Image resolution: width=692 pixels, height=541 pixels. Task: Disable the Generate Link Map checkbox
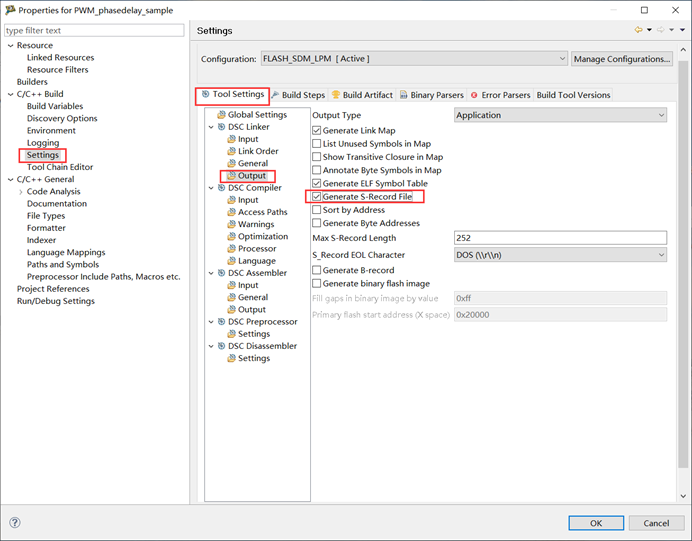[x=317, y=131]
